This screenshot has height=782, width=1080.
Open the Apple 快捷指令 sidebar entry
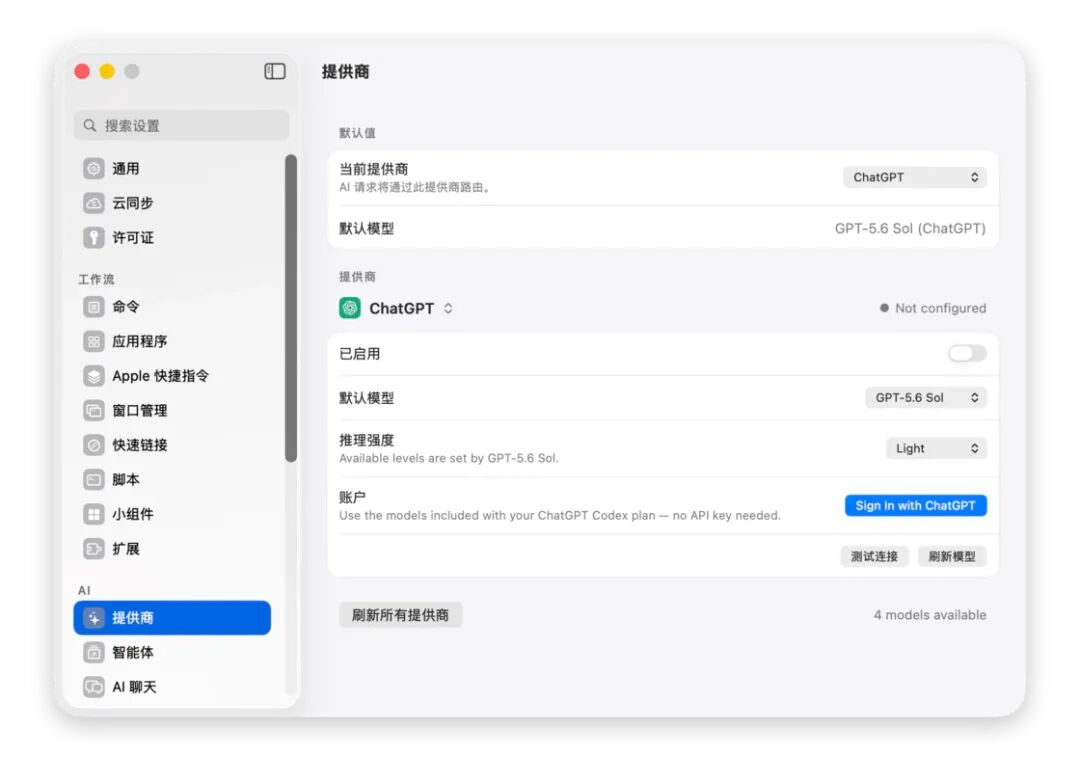pos(172,375)
